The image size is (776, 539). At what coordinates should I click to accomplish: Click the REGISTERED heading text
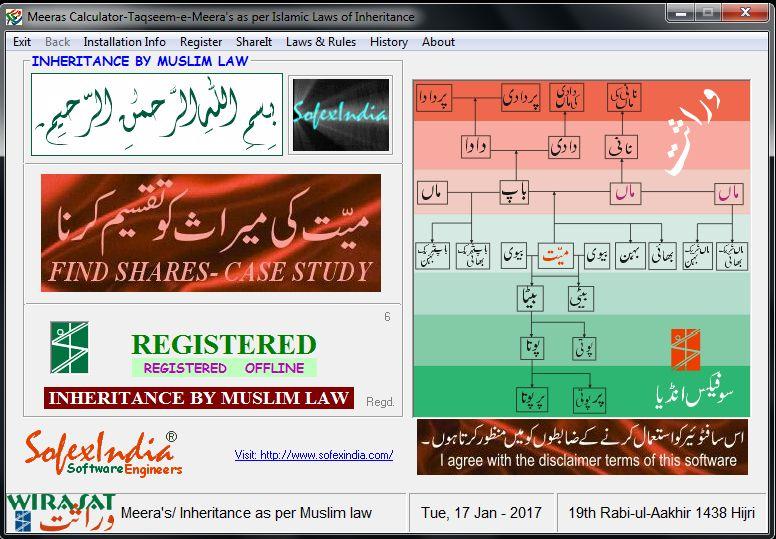(224, 345)
